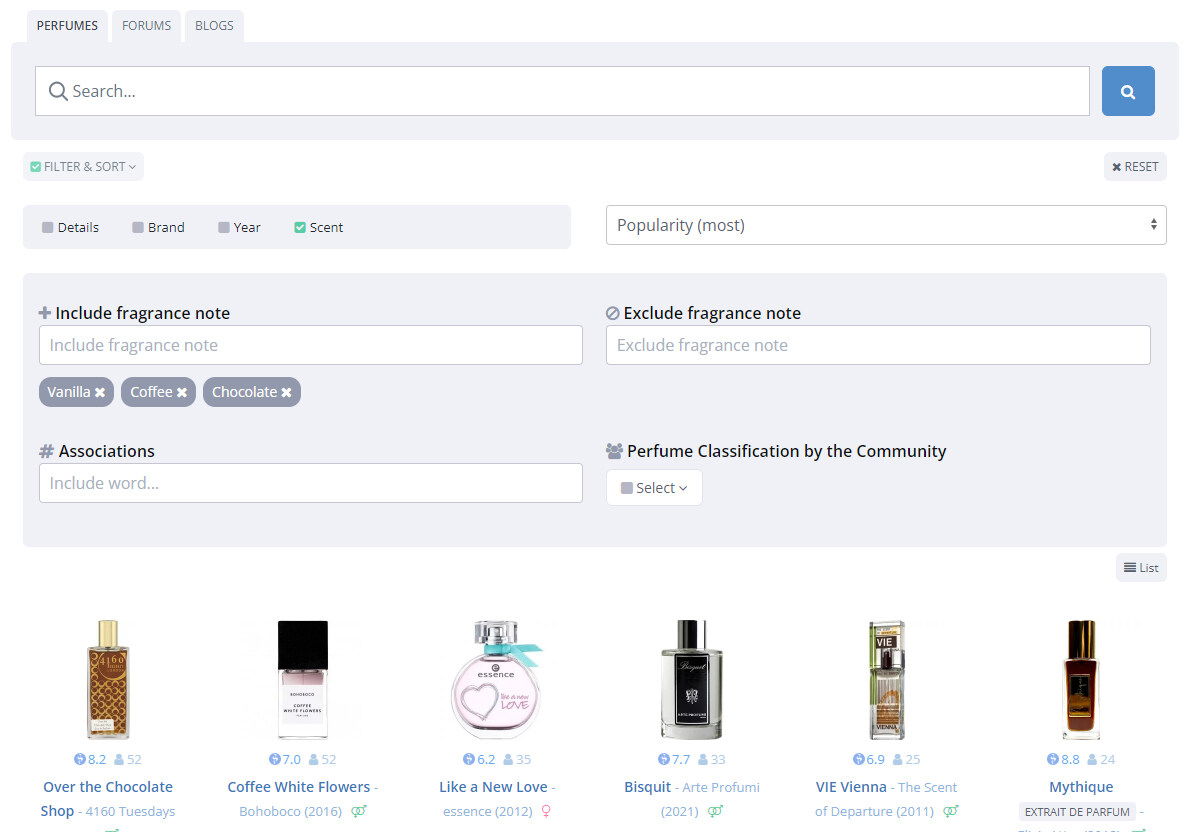Toggle the Details filter checkbox
Screen dimensions: 1190x832
click(48, 227)
